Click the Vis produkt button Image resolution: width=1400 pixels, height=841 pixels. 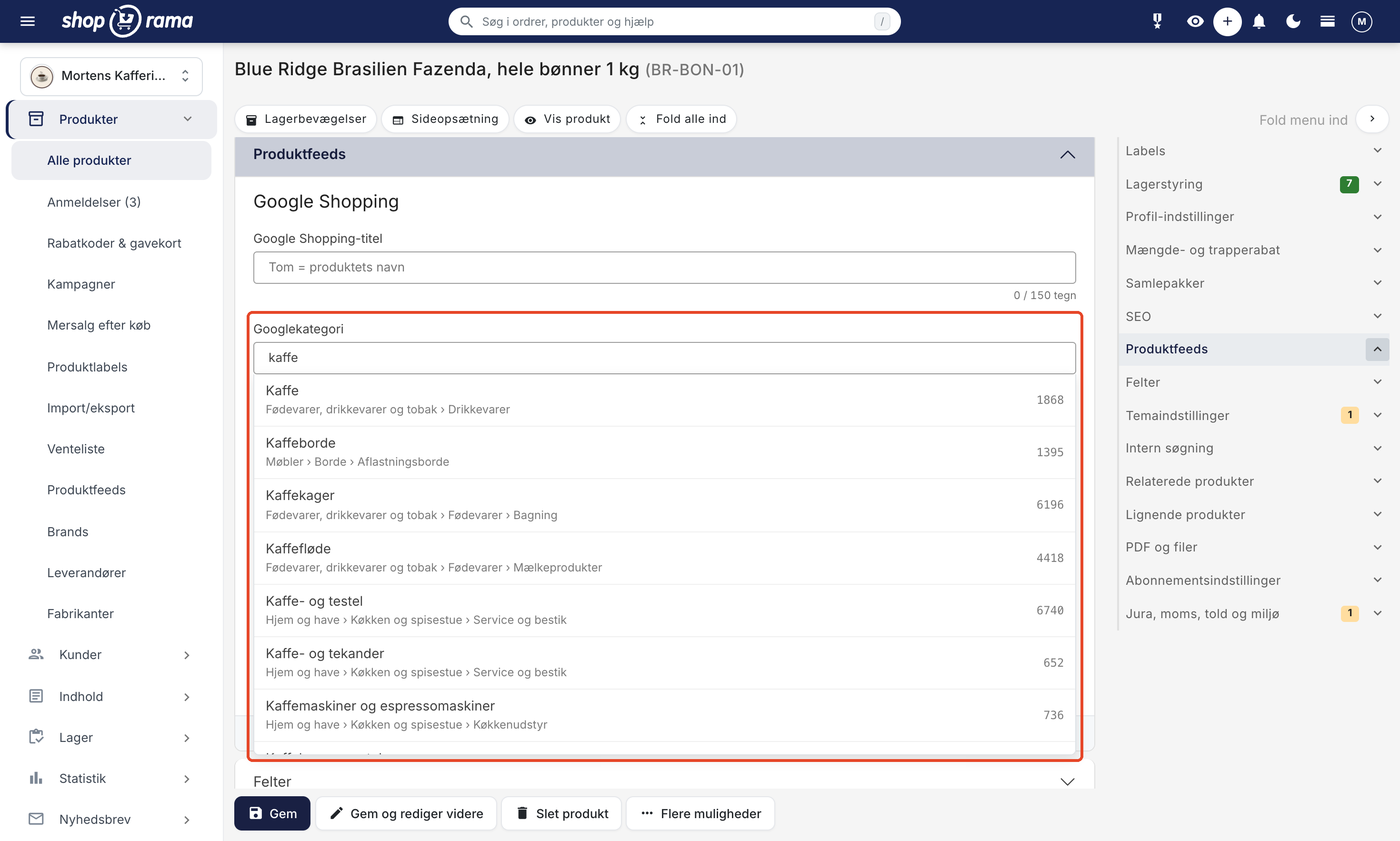point(567,119)
